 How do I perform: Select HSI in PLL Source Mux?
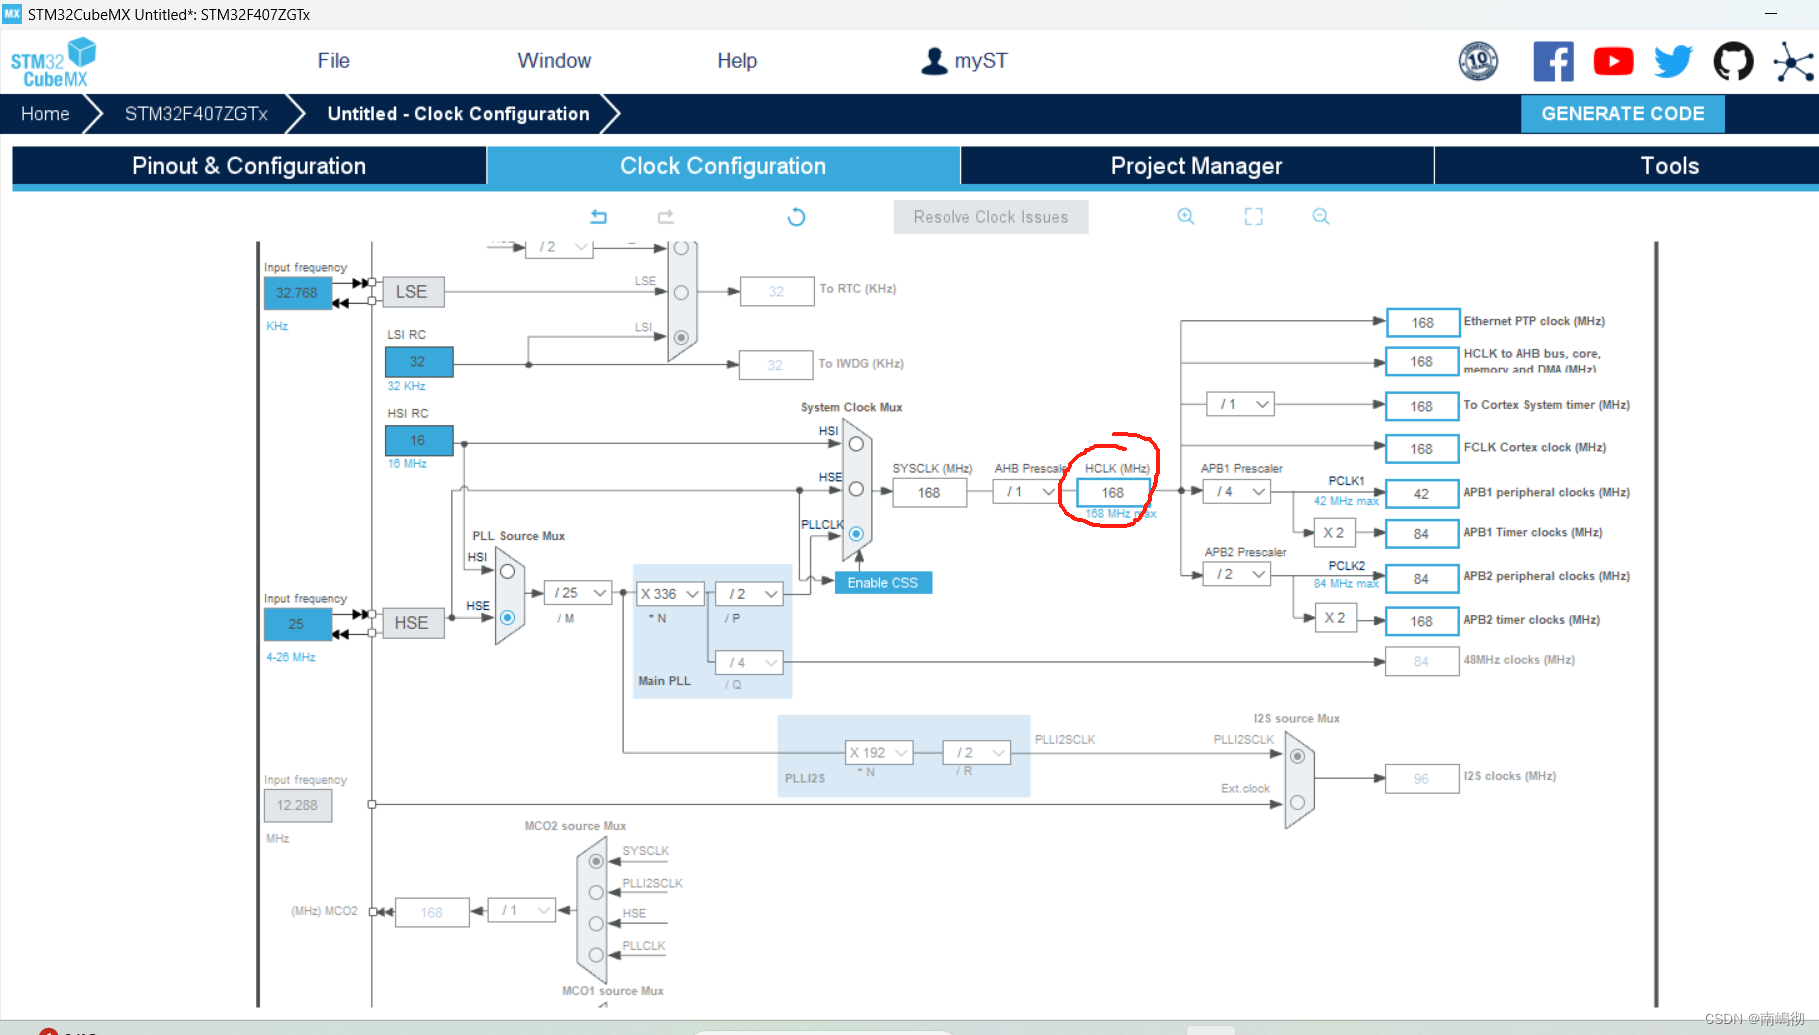(507, 571)
